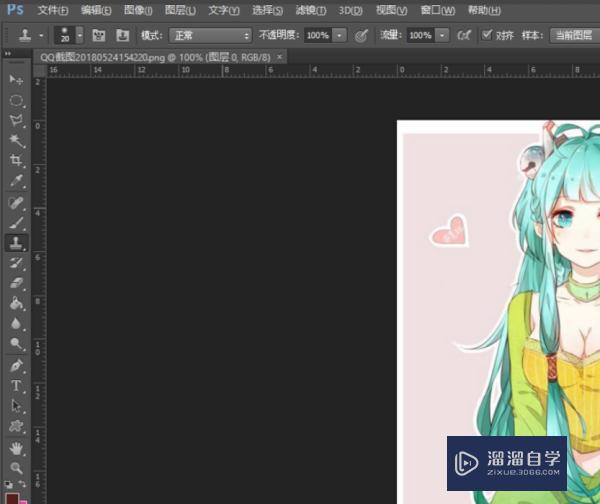This screenshot has height=504, width=600.
Task: Select the History Brush tool
Action: pyautogui.click(x=16, y=263)
